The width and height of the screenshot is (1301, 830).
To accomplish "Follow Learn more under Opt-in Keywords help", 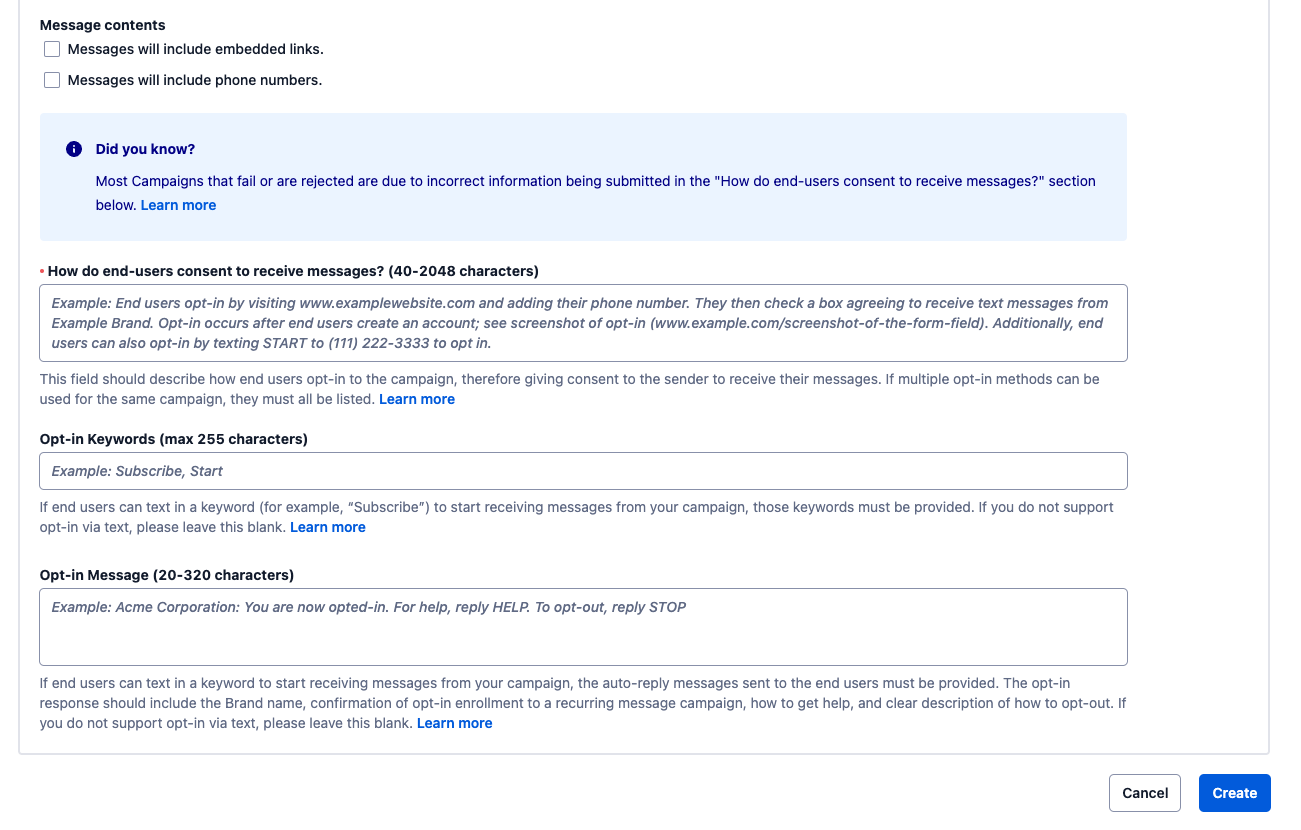I will pos(328,527).
